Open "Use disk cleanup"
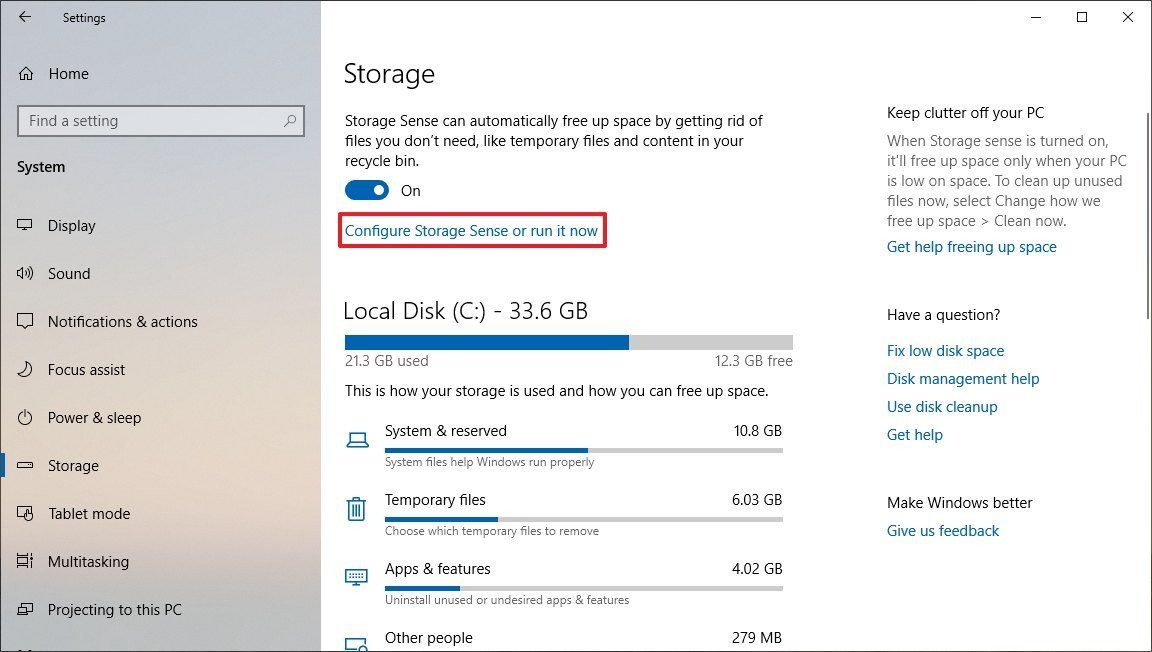The height and width of the screenshot is (652, 1152). [x=941, y=406]
